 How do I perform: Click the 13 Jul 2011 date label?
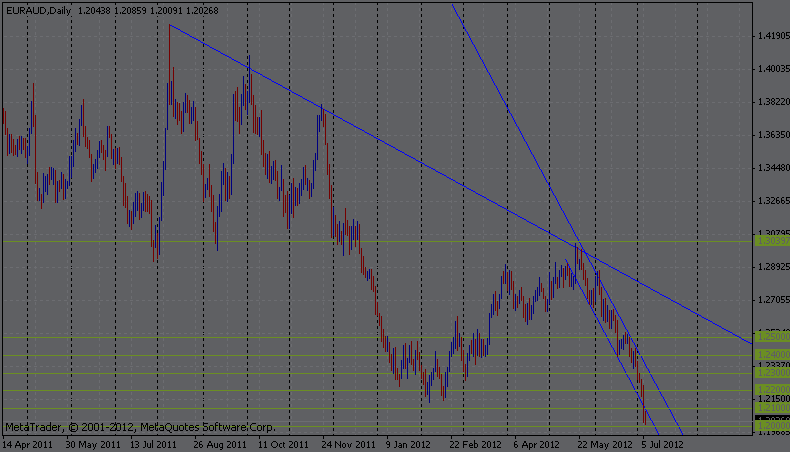click(154, 444)
